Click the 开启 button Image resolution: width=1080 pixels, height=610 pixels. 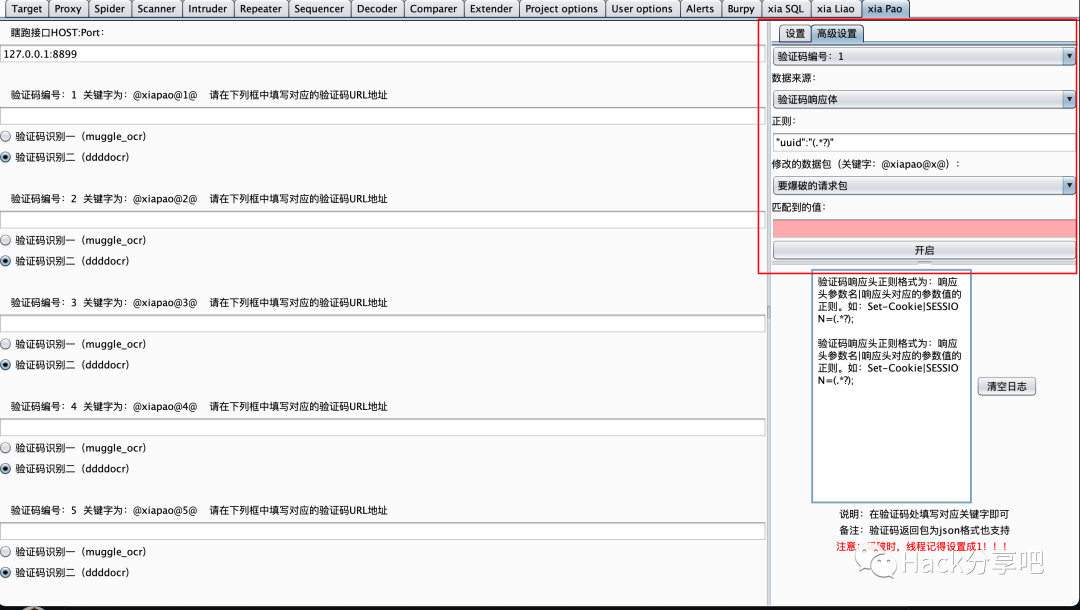[x=924, y=251]
